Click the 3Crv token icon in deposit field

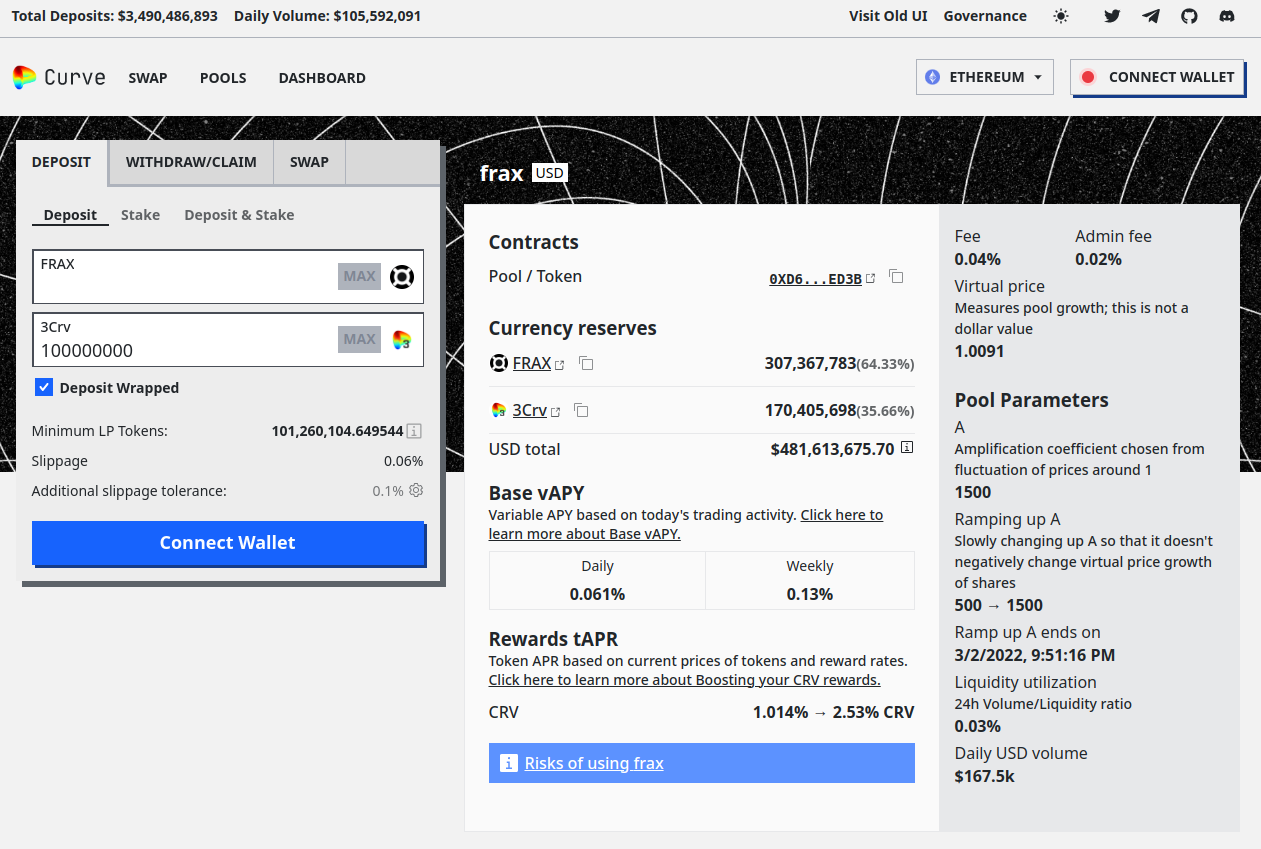402,340
